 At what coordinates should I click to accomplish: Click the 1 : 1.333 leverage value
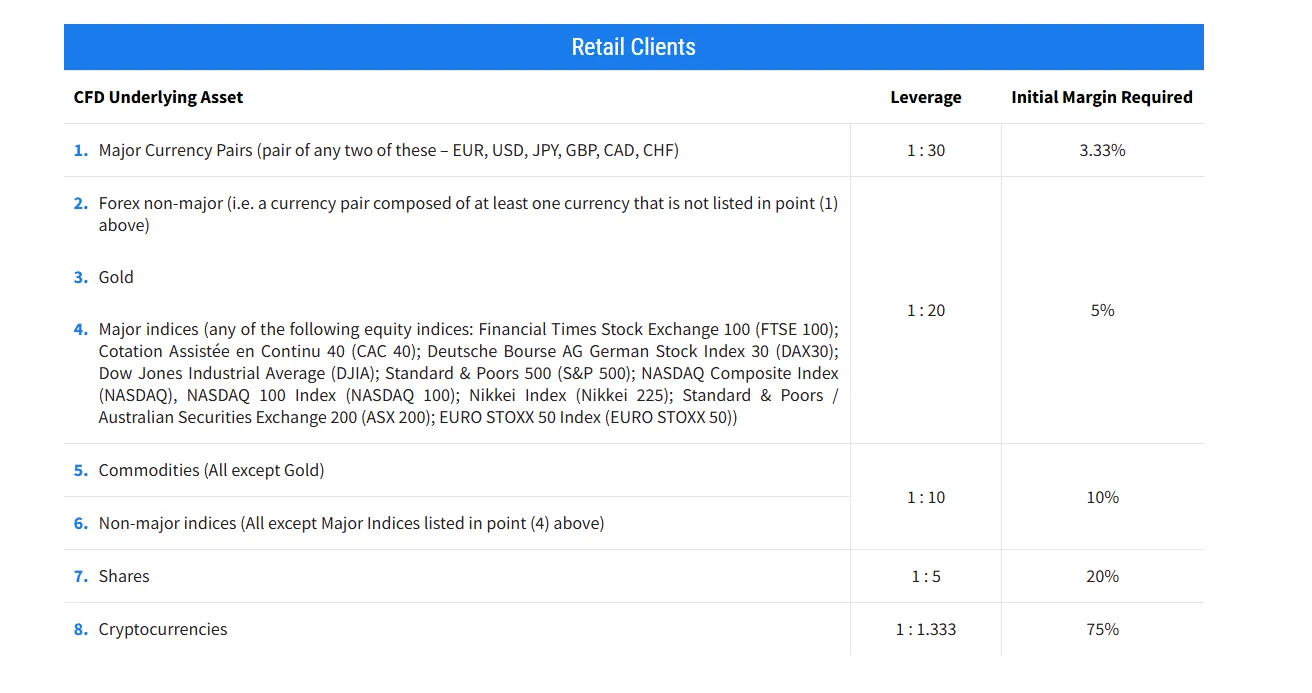(926, 629)
